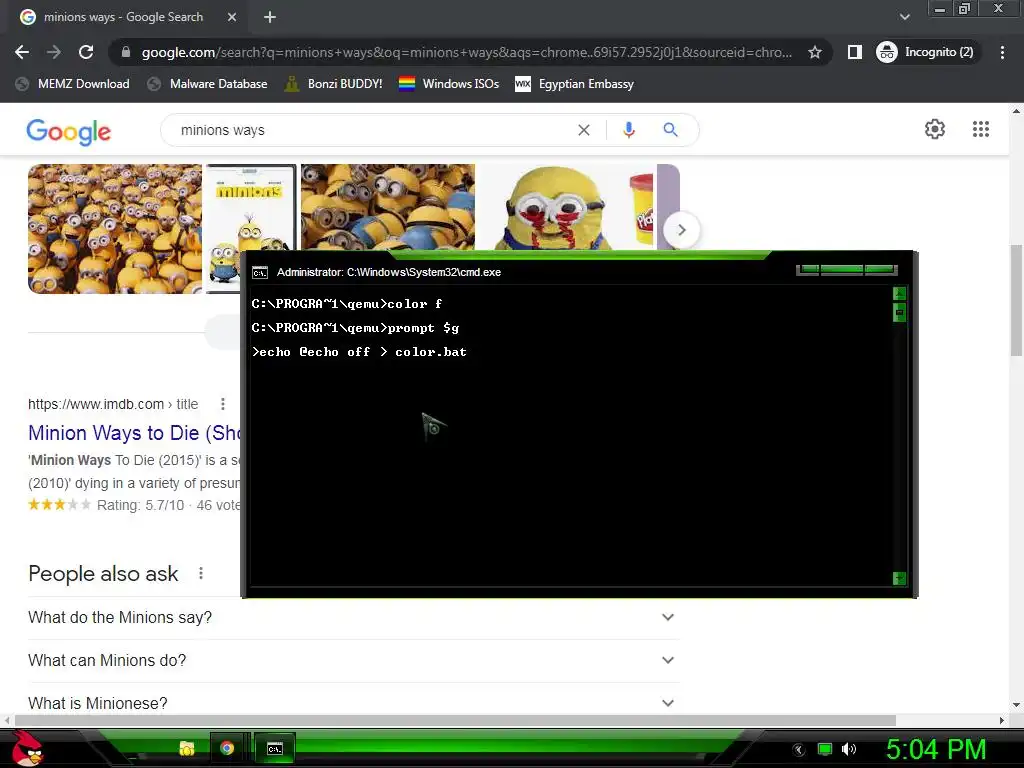Switch to cmd on the taskbar
This screenshot has width=1024, height=768.
(275, 748)
